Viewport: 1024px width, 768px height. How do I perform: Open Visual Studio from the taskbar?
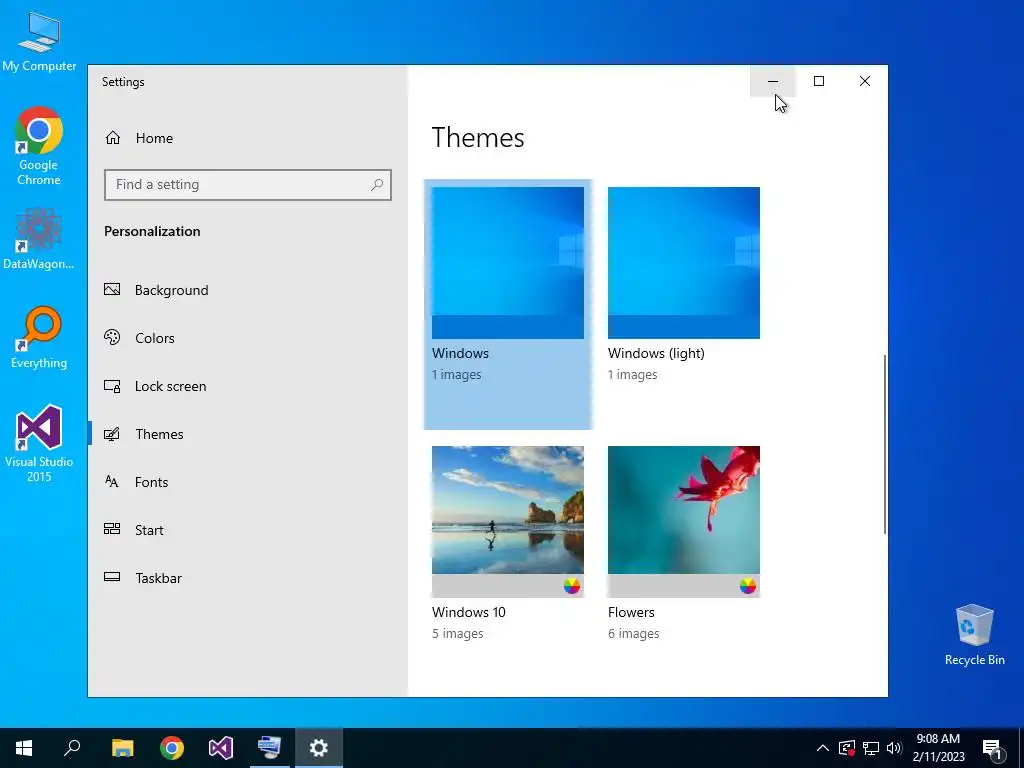click(221, 748)
